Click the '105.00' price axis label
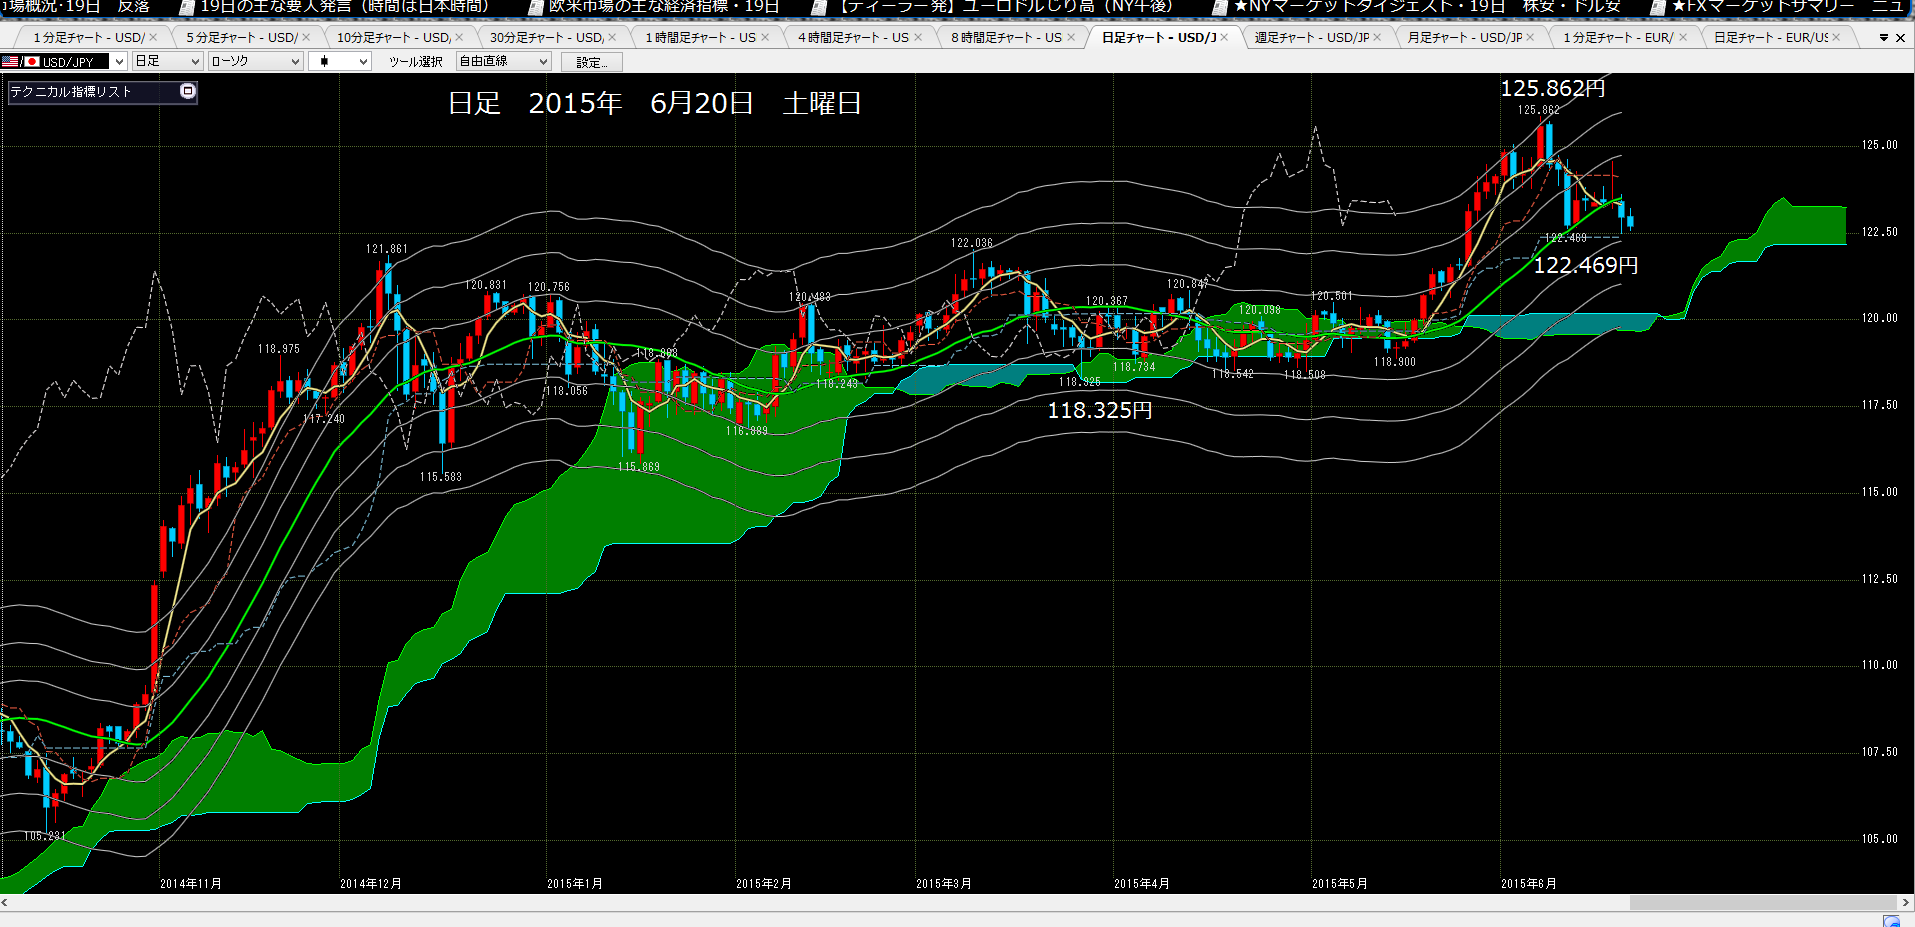 [1880, 839]
